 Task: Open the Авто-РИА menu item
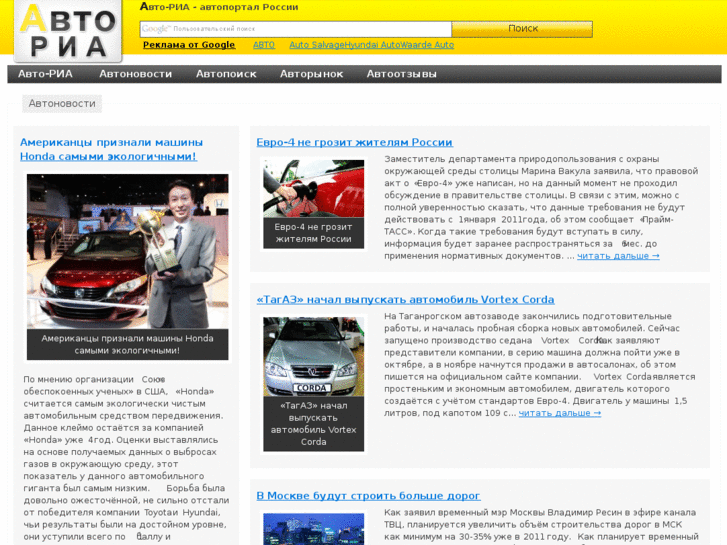coord(45,74)
